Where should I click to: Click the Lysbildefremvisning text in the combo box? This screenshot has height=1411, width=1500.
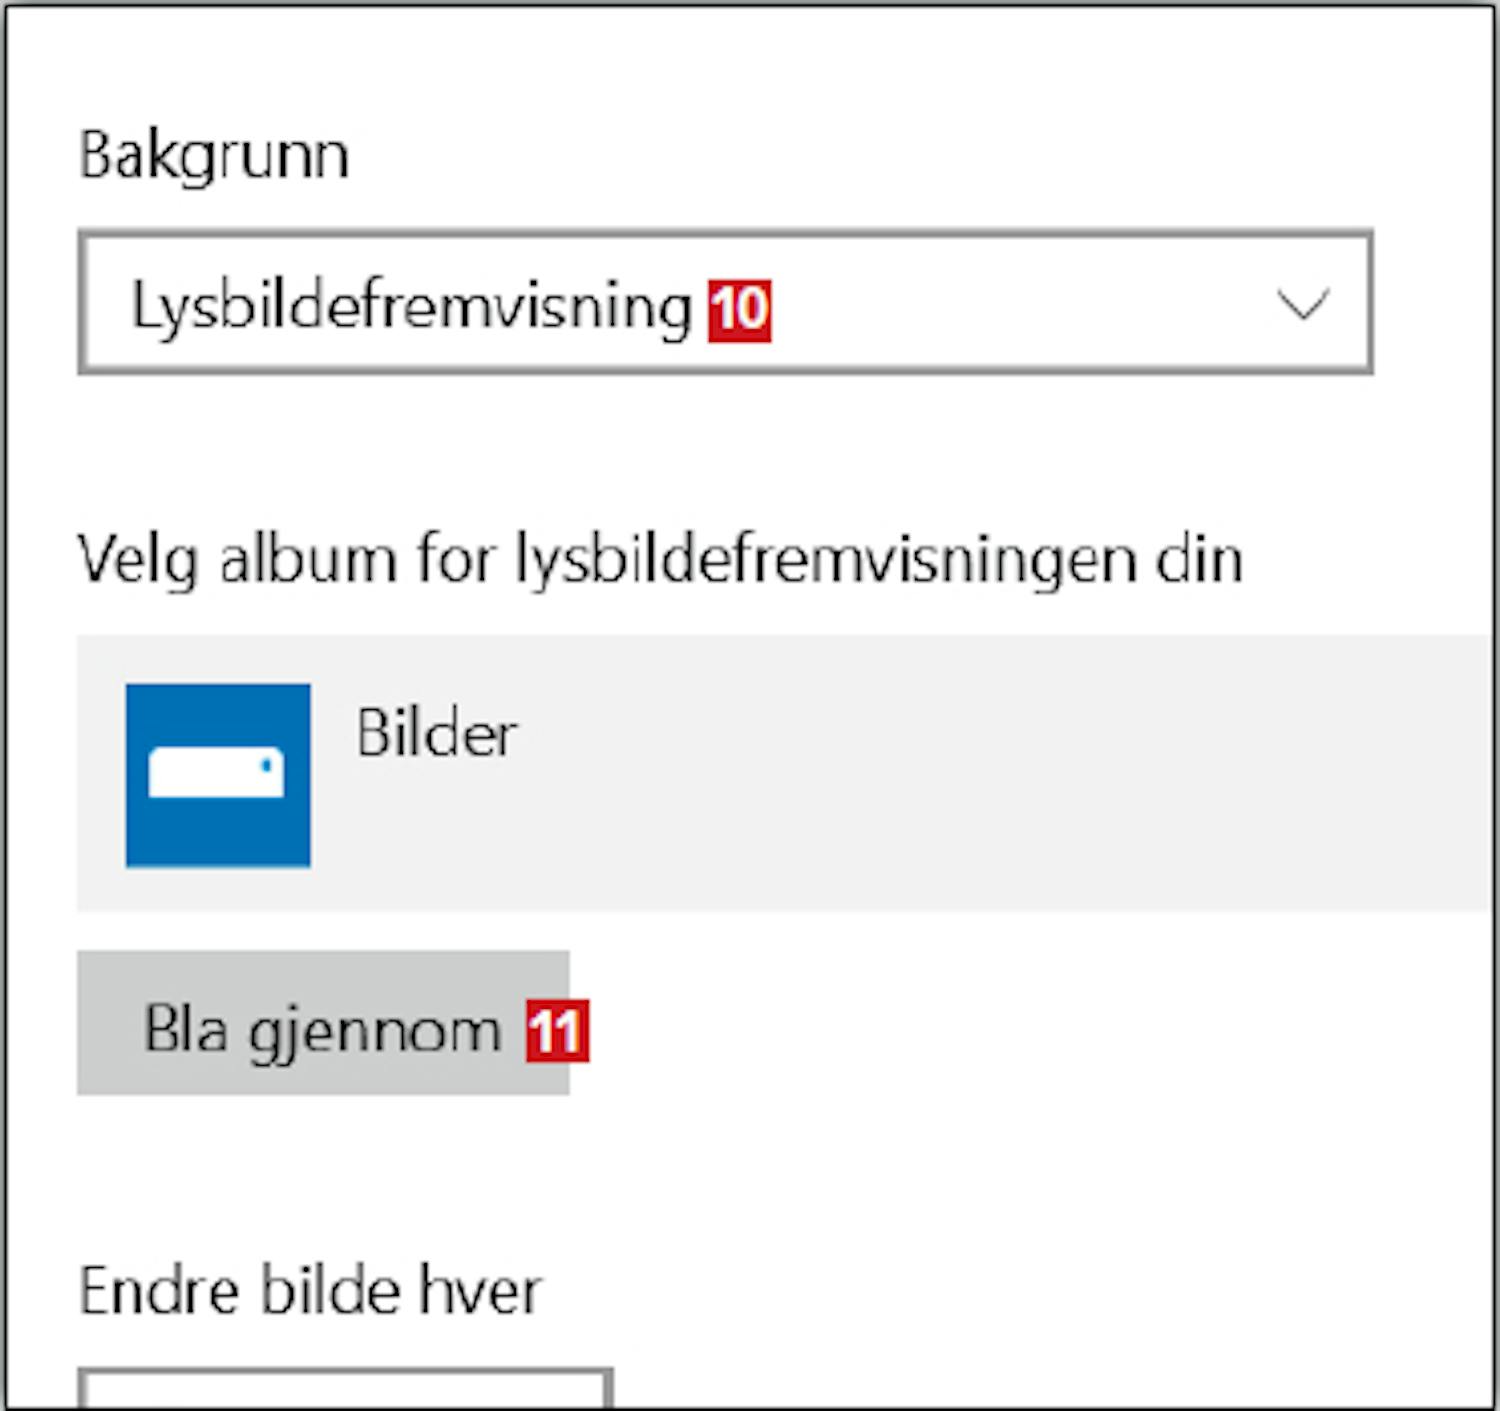tap(412, 308)
